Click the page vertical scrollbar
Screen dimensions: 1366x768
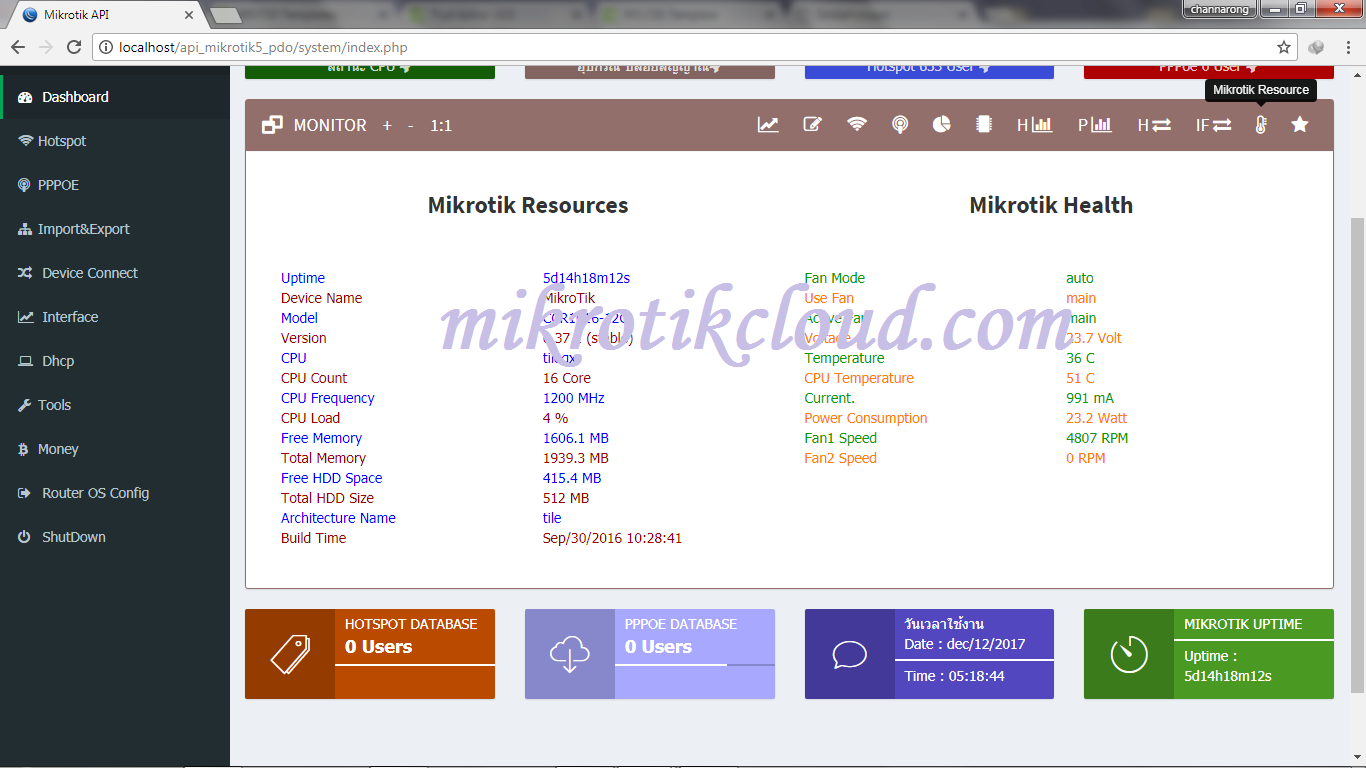(x=1357, y=455)
